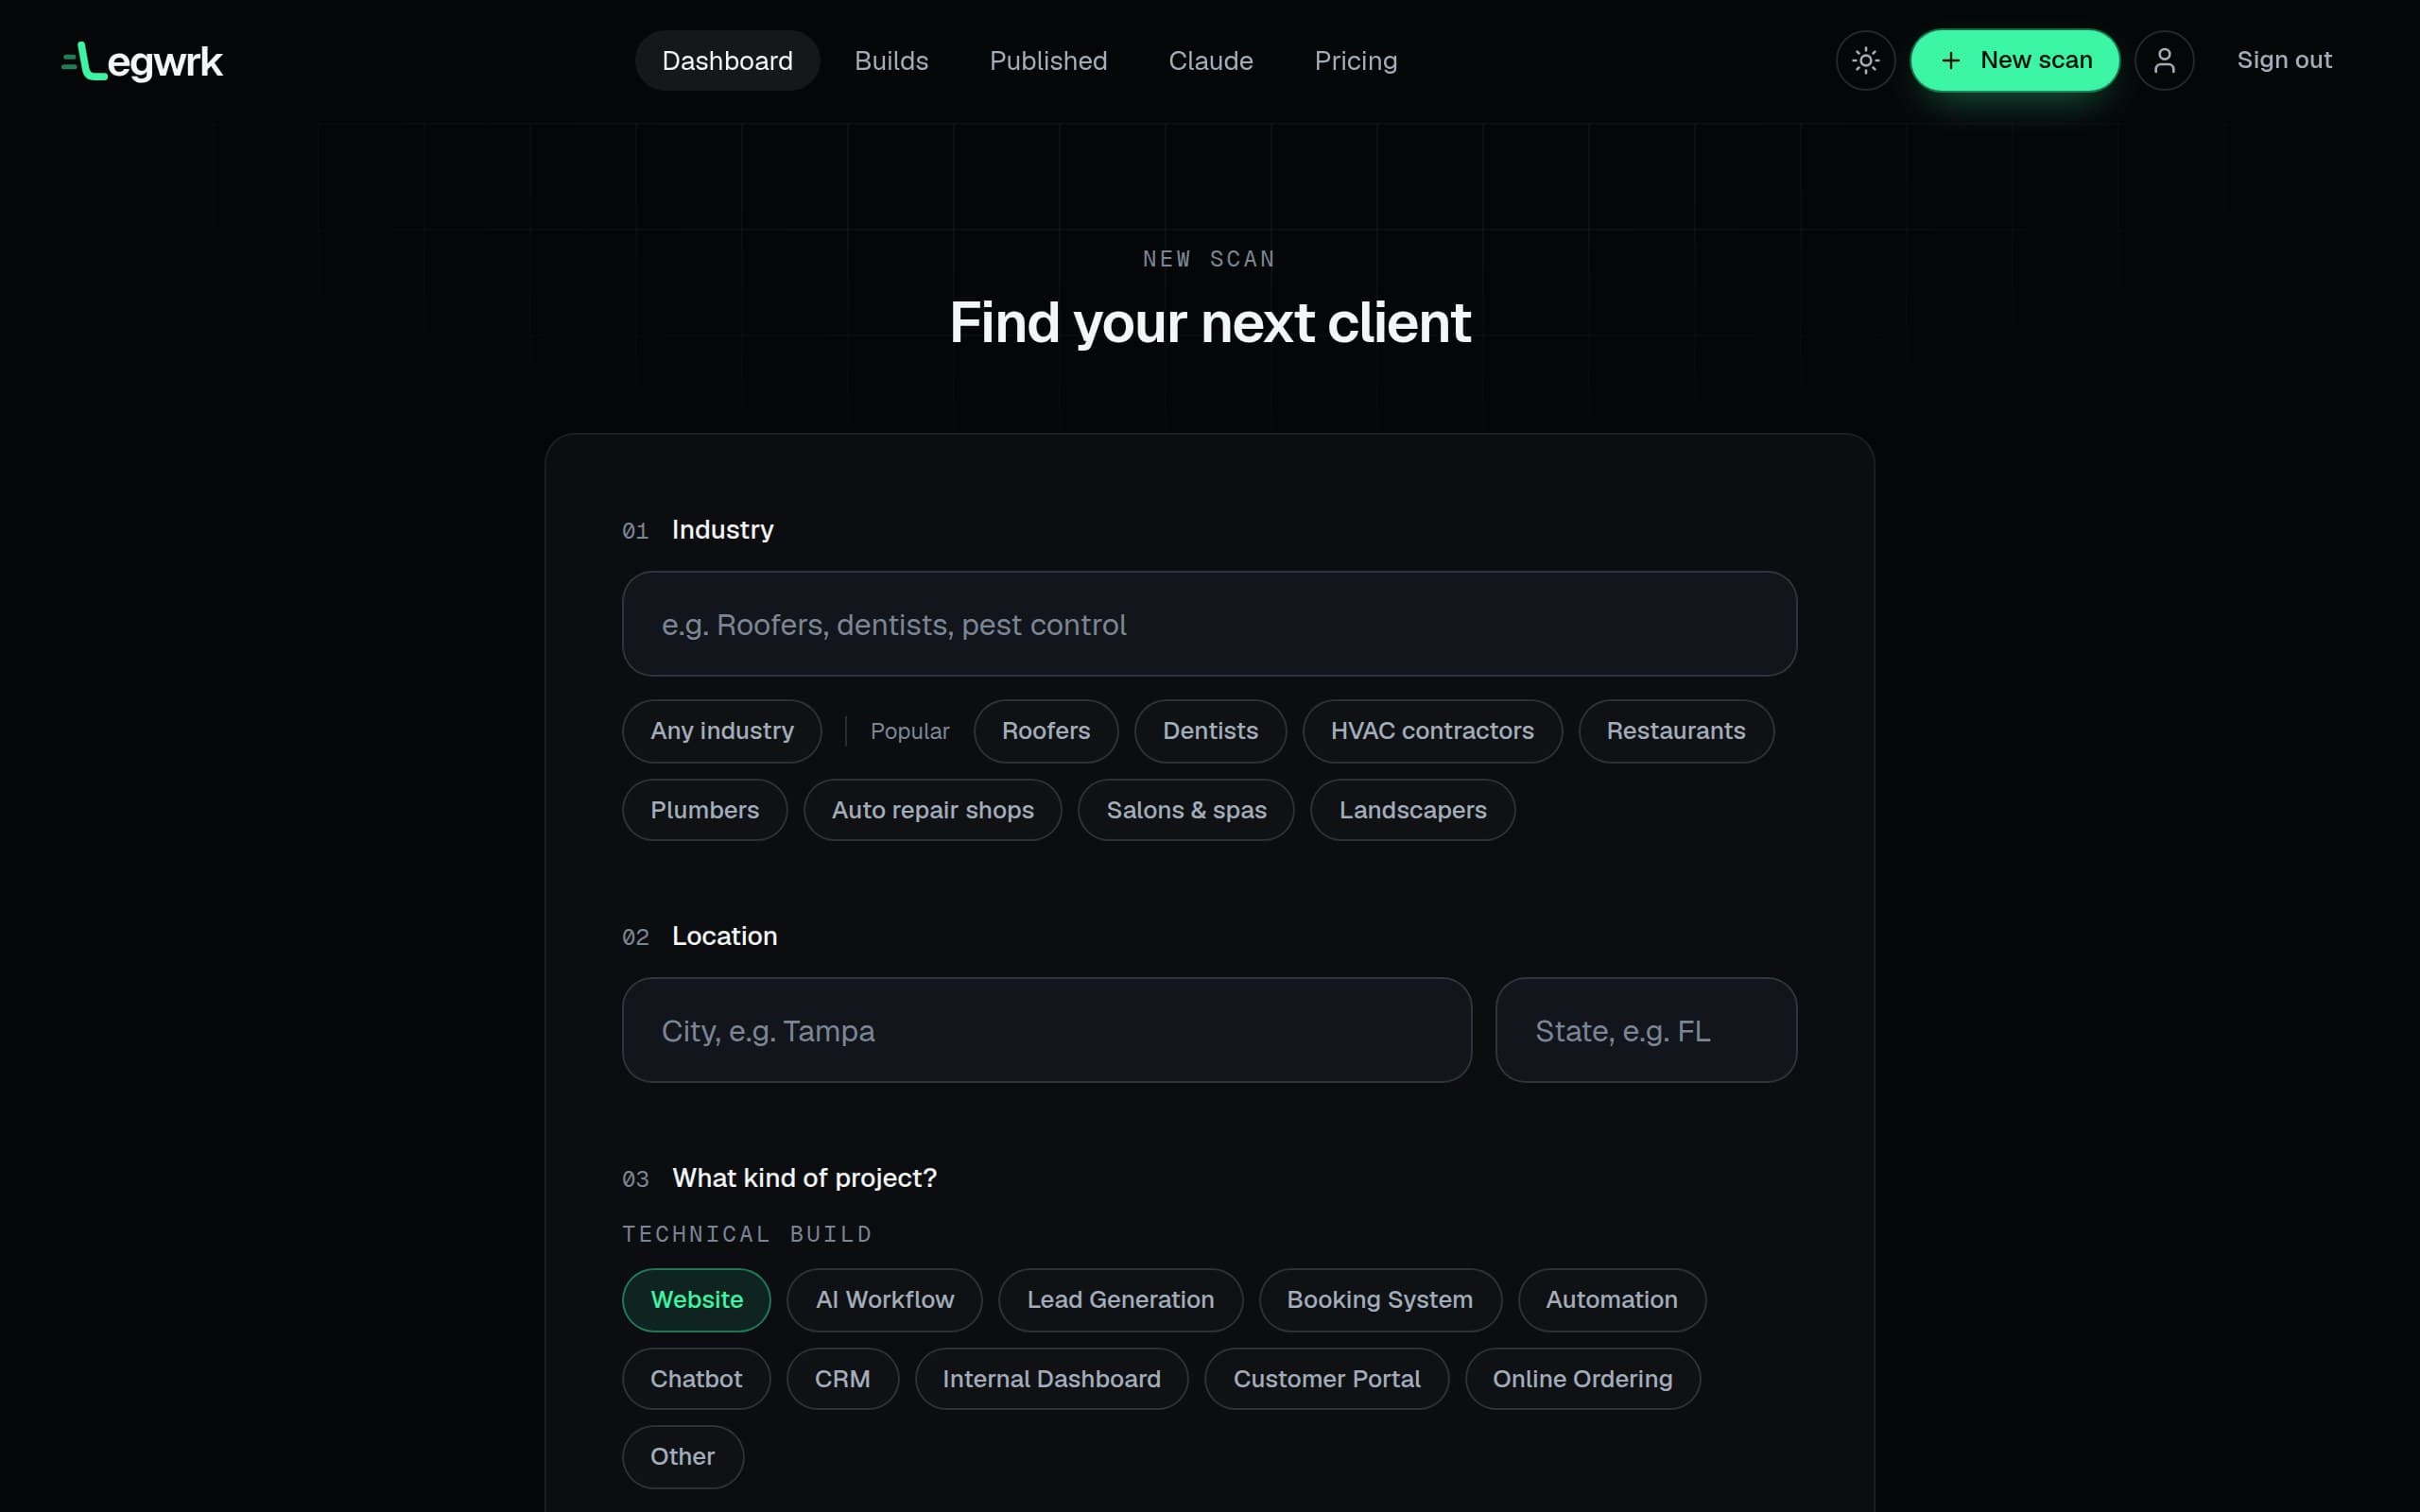The height and width of the screenshot is (1512, 2420).
Task: Select Booking System project type
Action: (1380, 1300)
